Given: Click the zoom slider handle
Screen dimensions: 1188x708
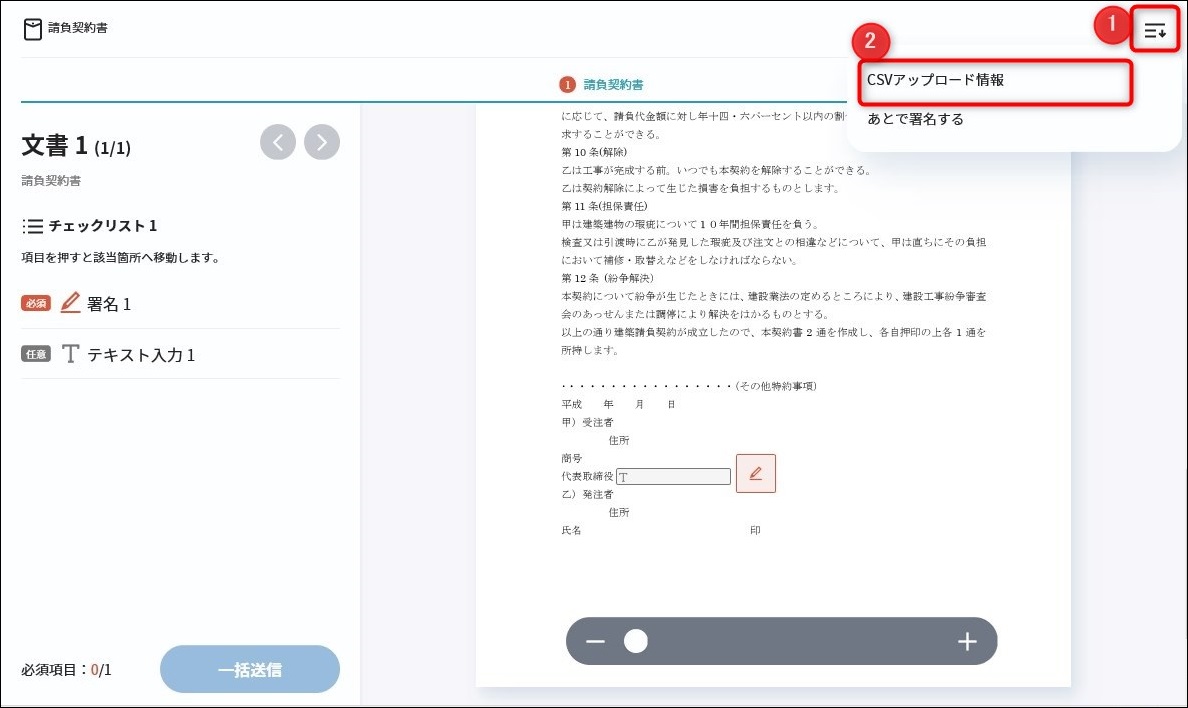Looking at the screenshot, I should (x=636, y=641).
